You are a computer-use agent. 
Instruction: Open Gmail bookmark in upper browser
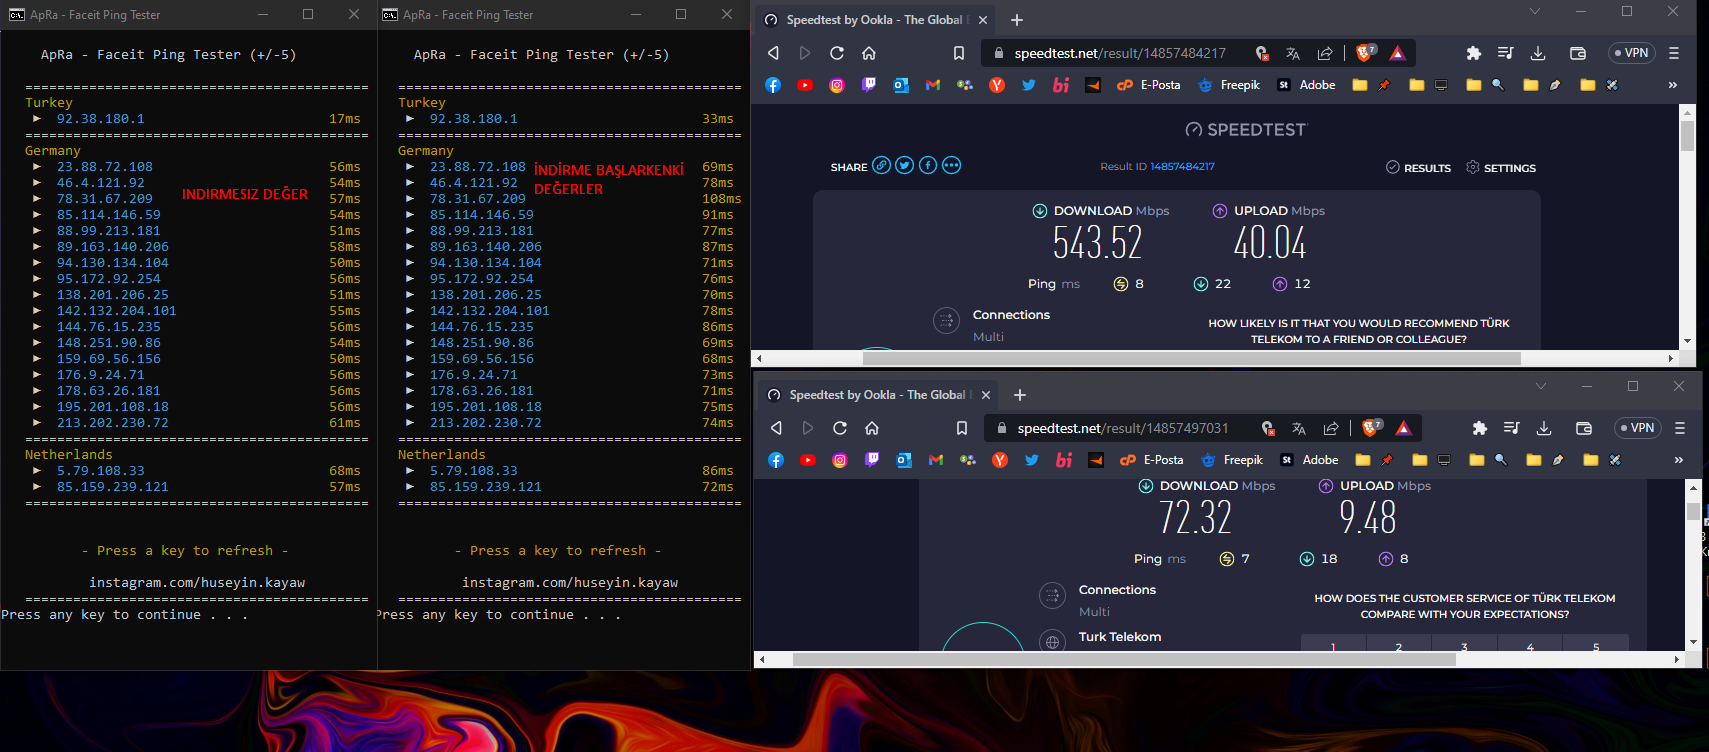click(933, 85)
